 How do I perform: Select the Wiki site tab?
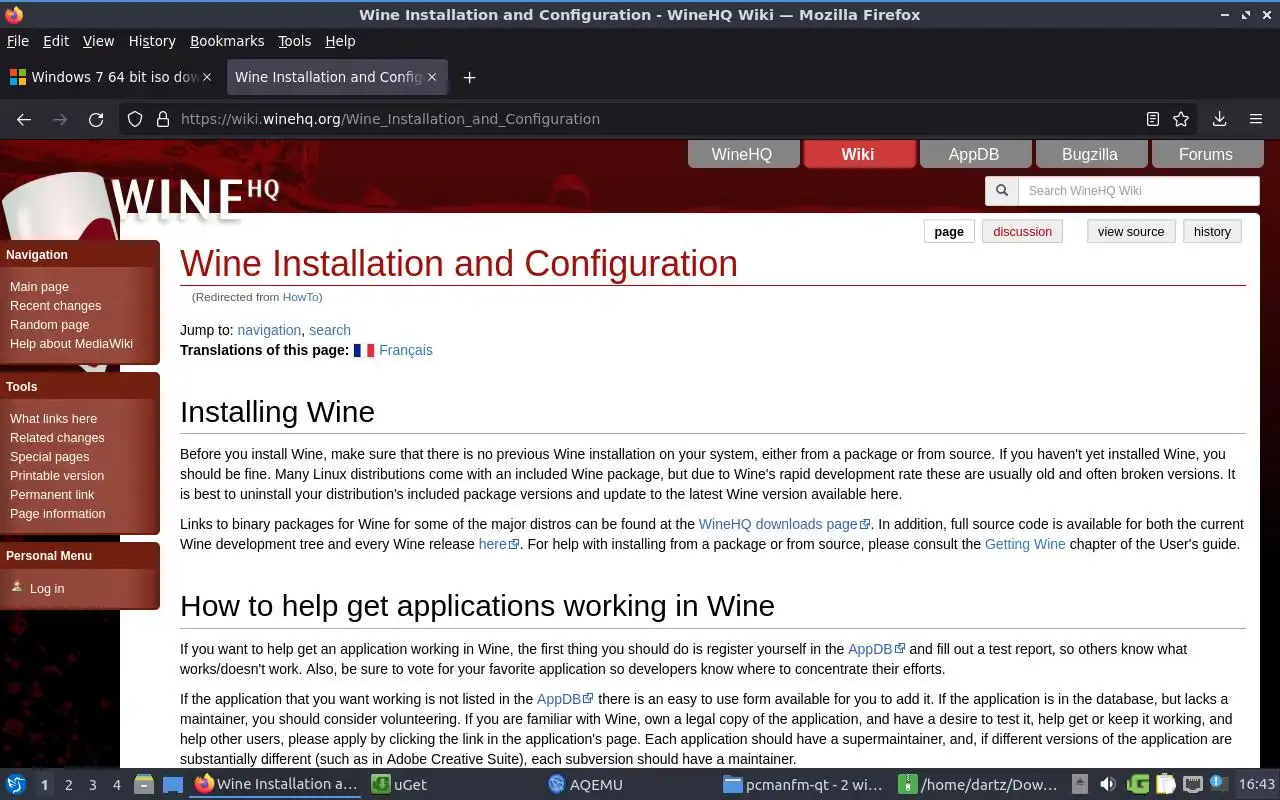(858, 154)
